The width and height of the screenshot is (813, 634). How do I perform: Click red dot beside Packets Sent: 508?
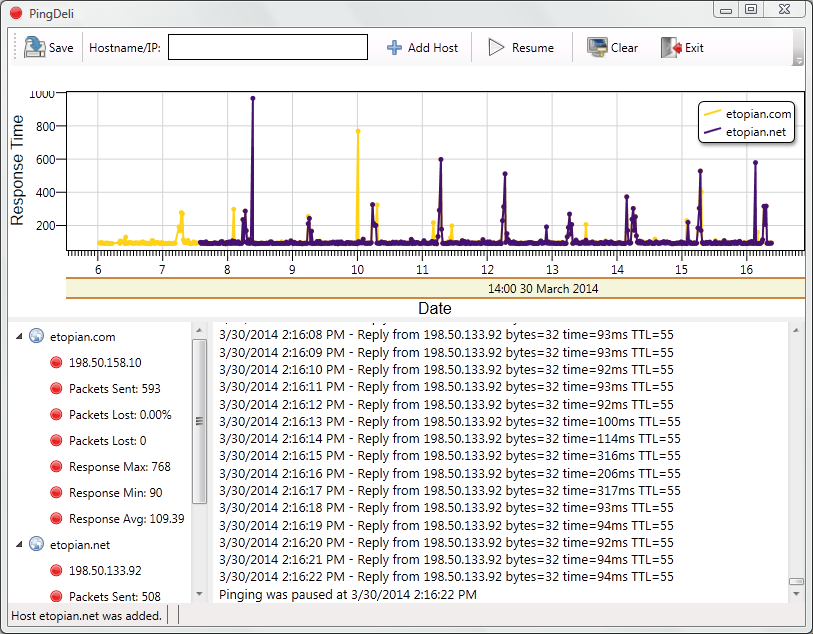(x=56, y=596)
